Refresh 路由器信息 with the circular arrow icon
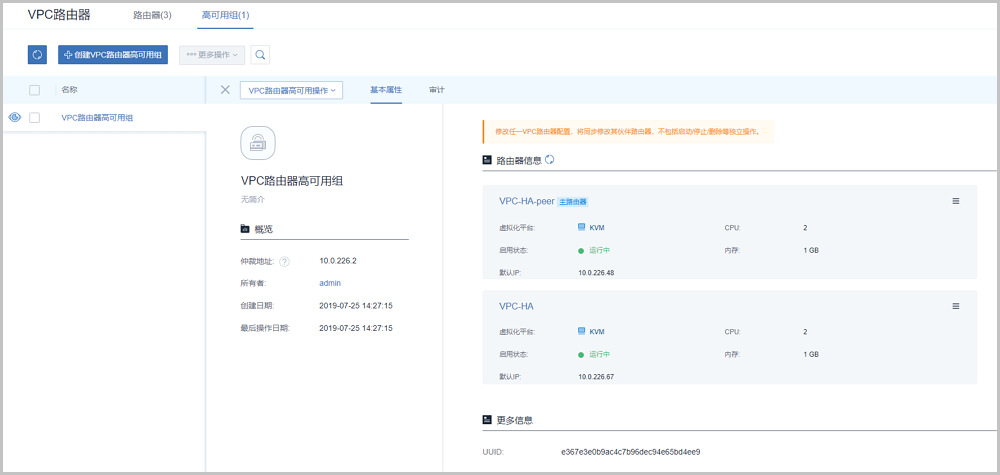1000x475 pixels. click(x=549, y=159)
